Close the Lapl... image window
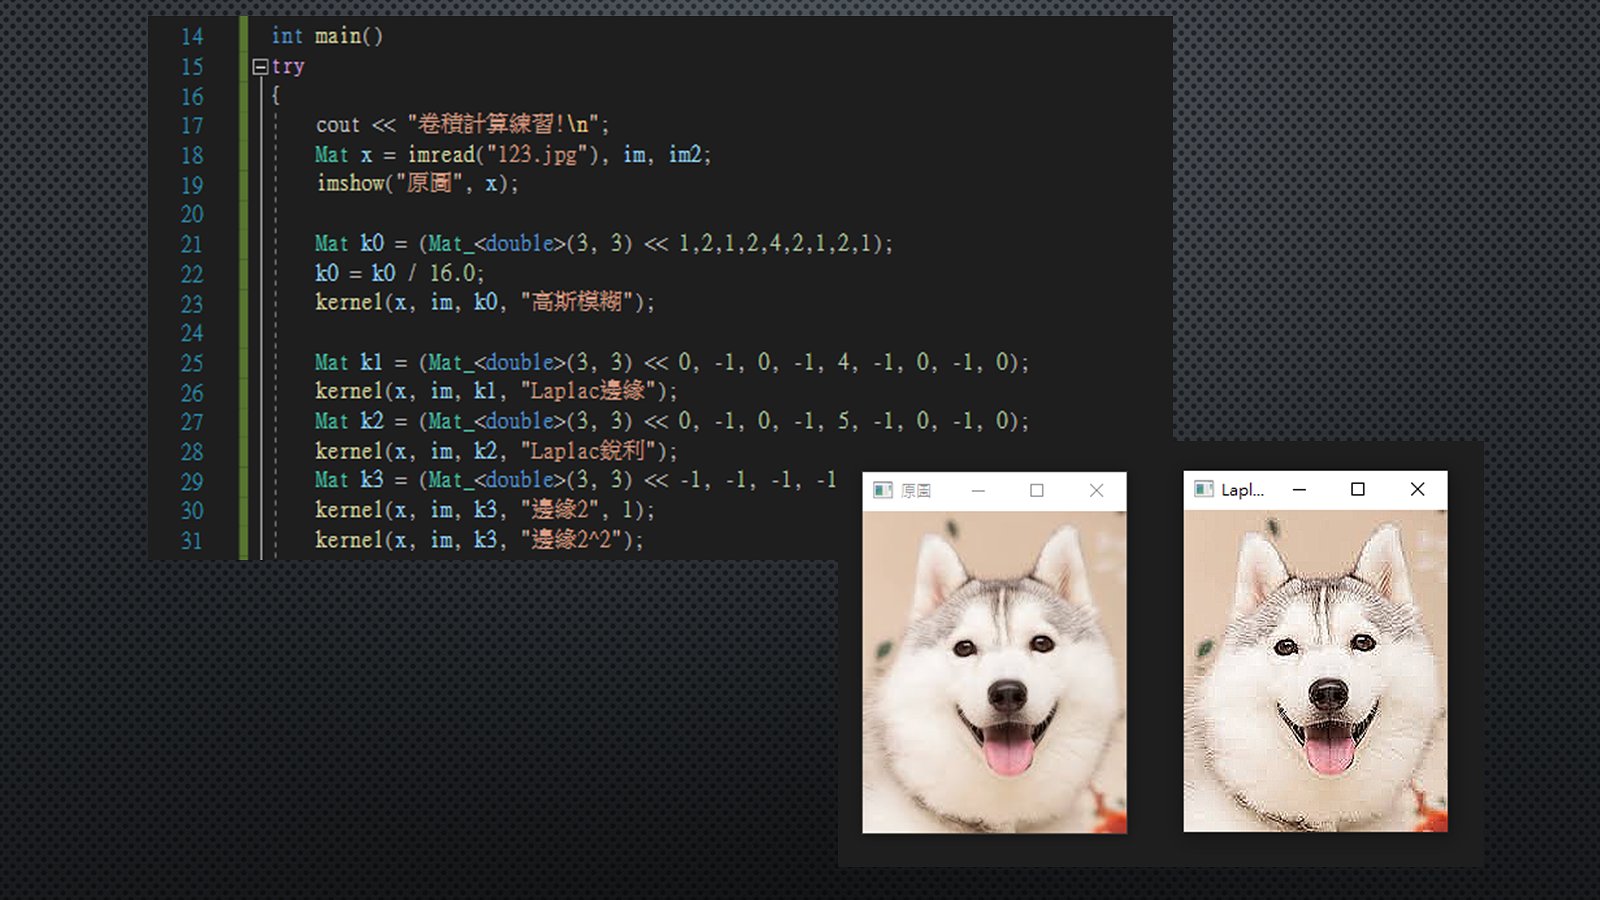The image size is (1600, 900). point(1417,489)
